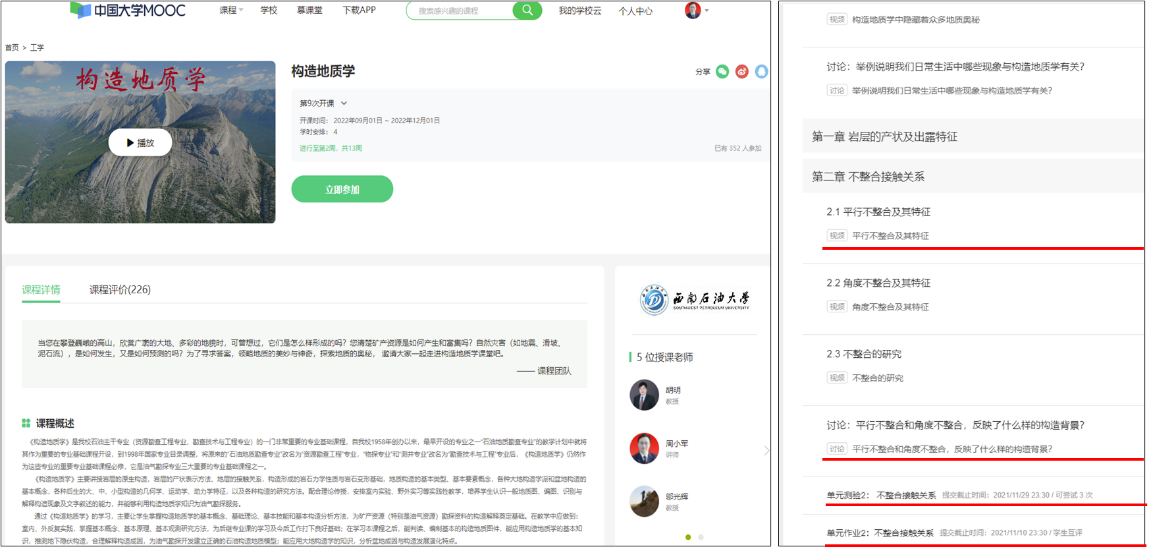
Task: Share course via Weibo icon
Action: 742,72
